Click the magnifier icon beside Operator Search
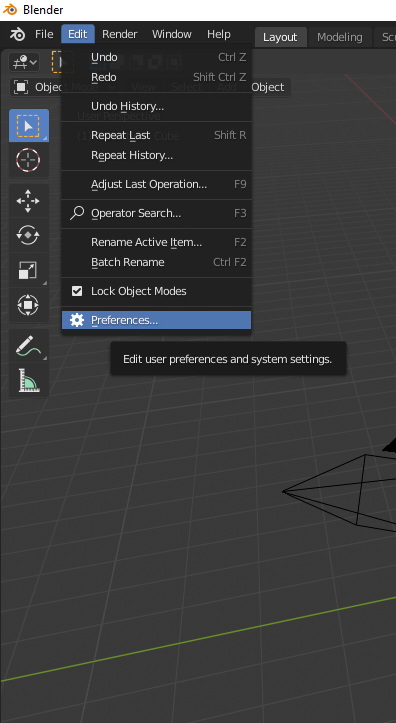This screenshot has height=723, width=396. coord(77,213)
